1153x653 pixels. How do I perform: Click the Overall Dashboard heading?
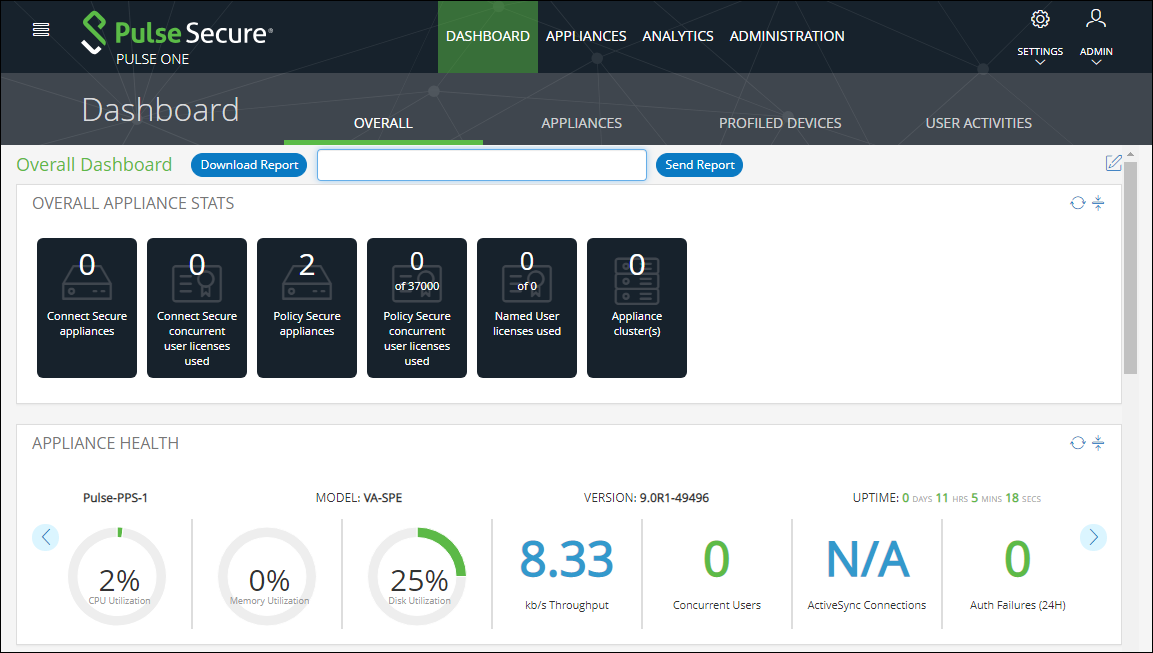94,165
